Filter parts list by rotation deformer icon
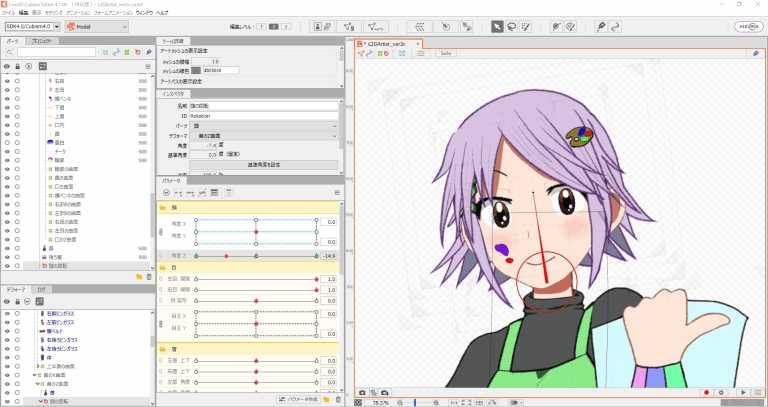The width and height of the screenshot is (768, 407). (x=138, y=52)
